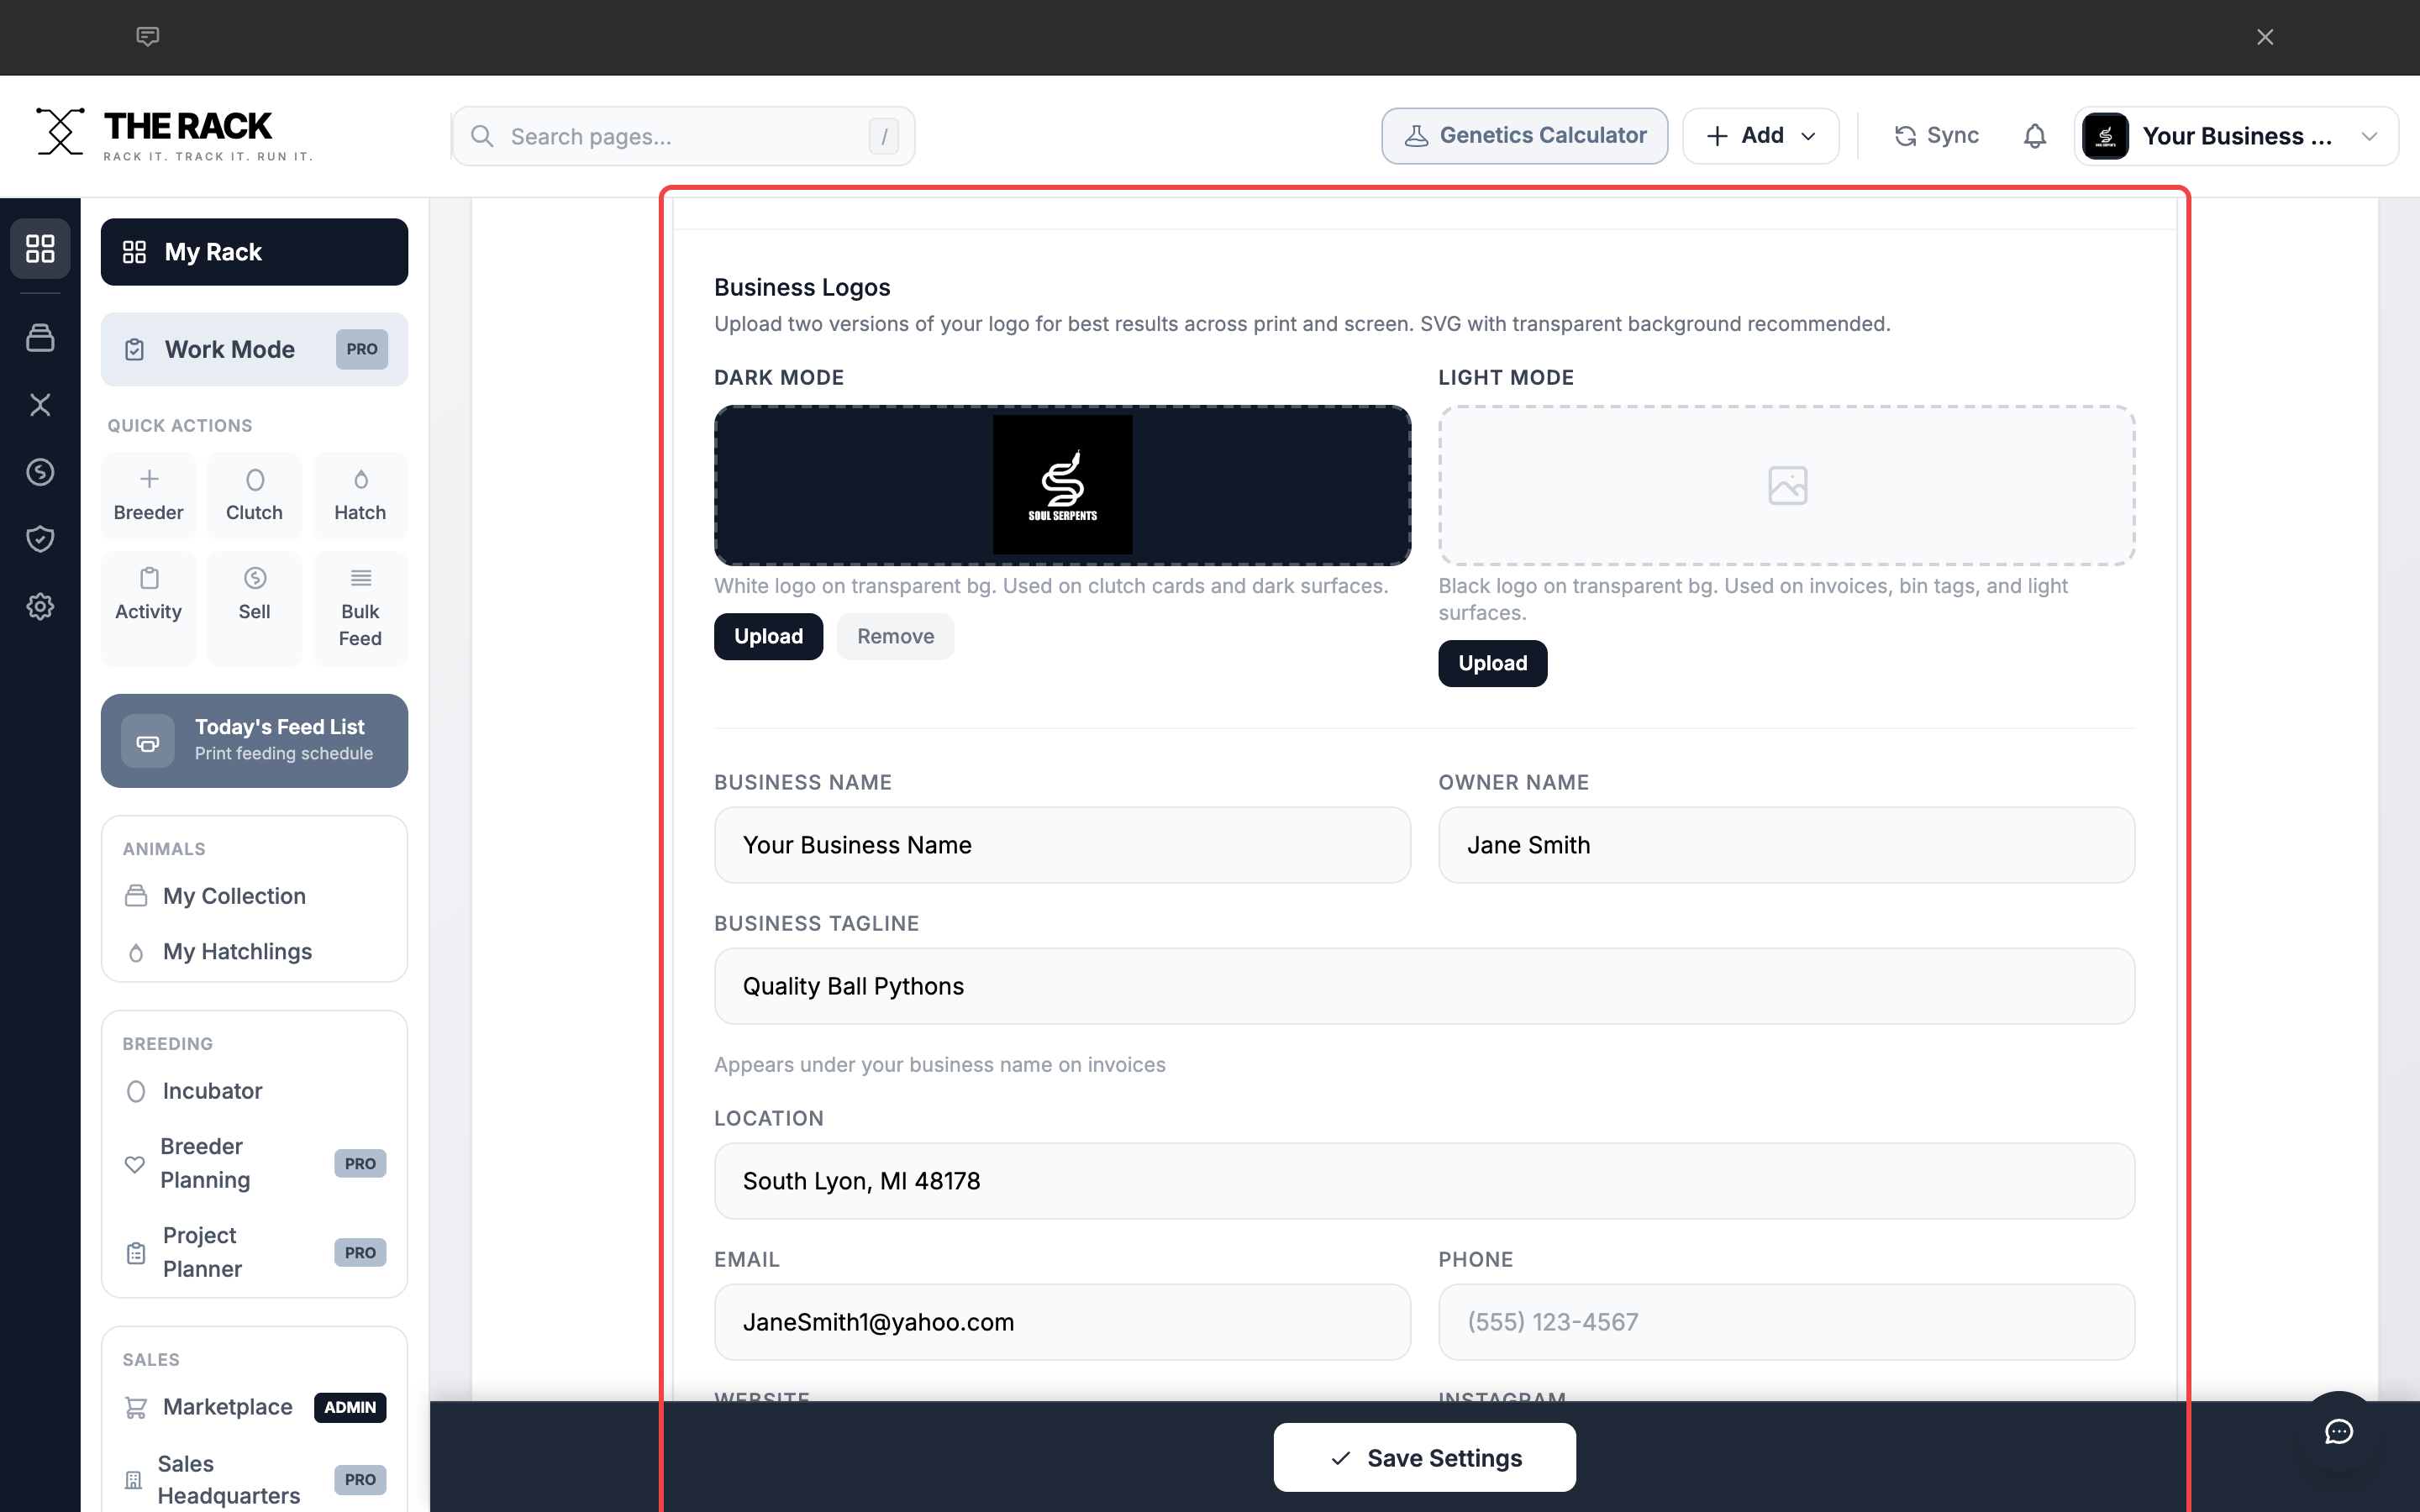This screenshot has height=1512, width=2420.
Task: Open My Rack page
Action: [254, 252]
